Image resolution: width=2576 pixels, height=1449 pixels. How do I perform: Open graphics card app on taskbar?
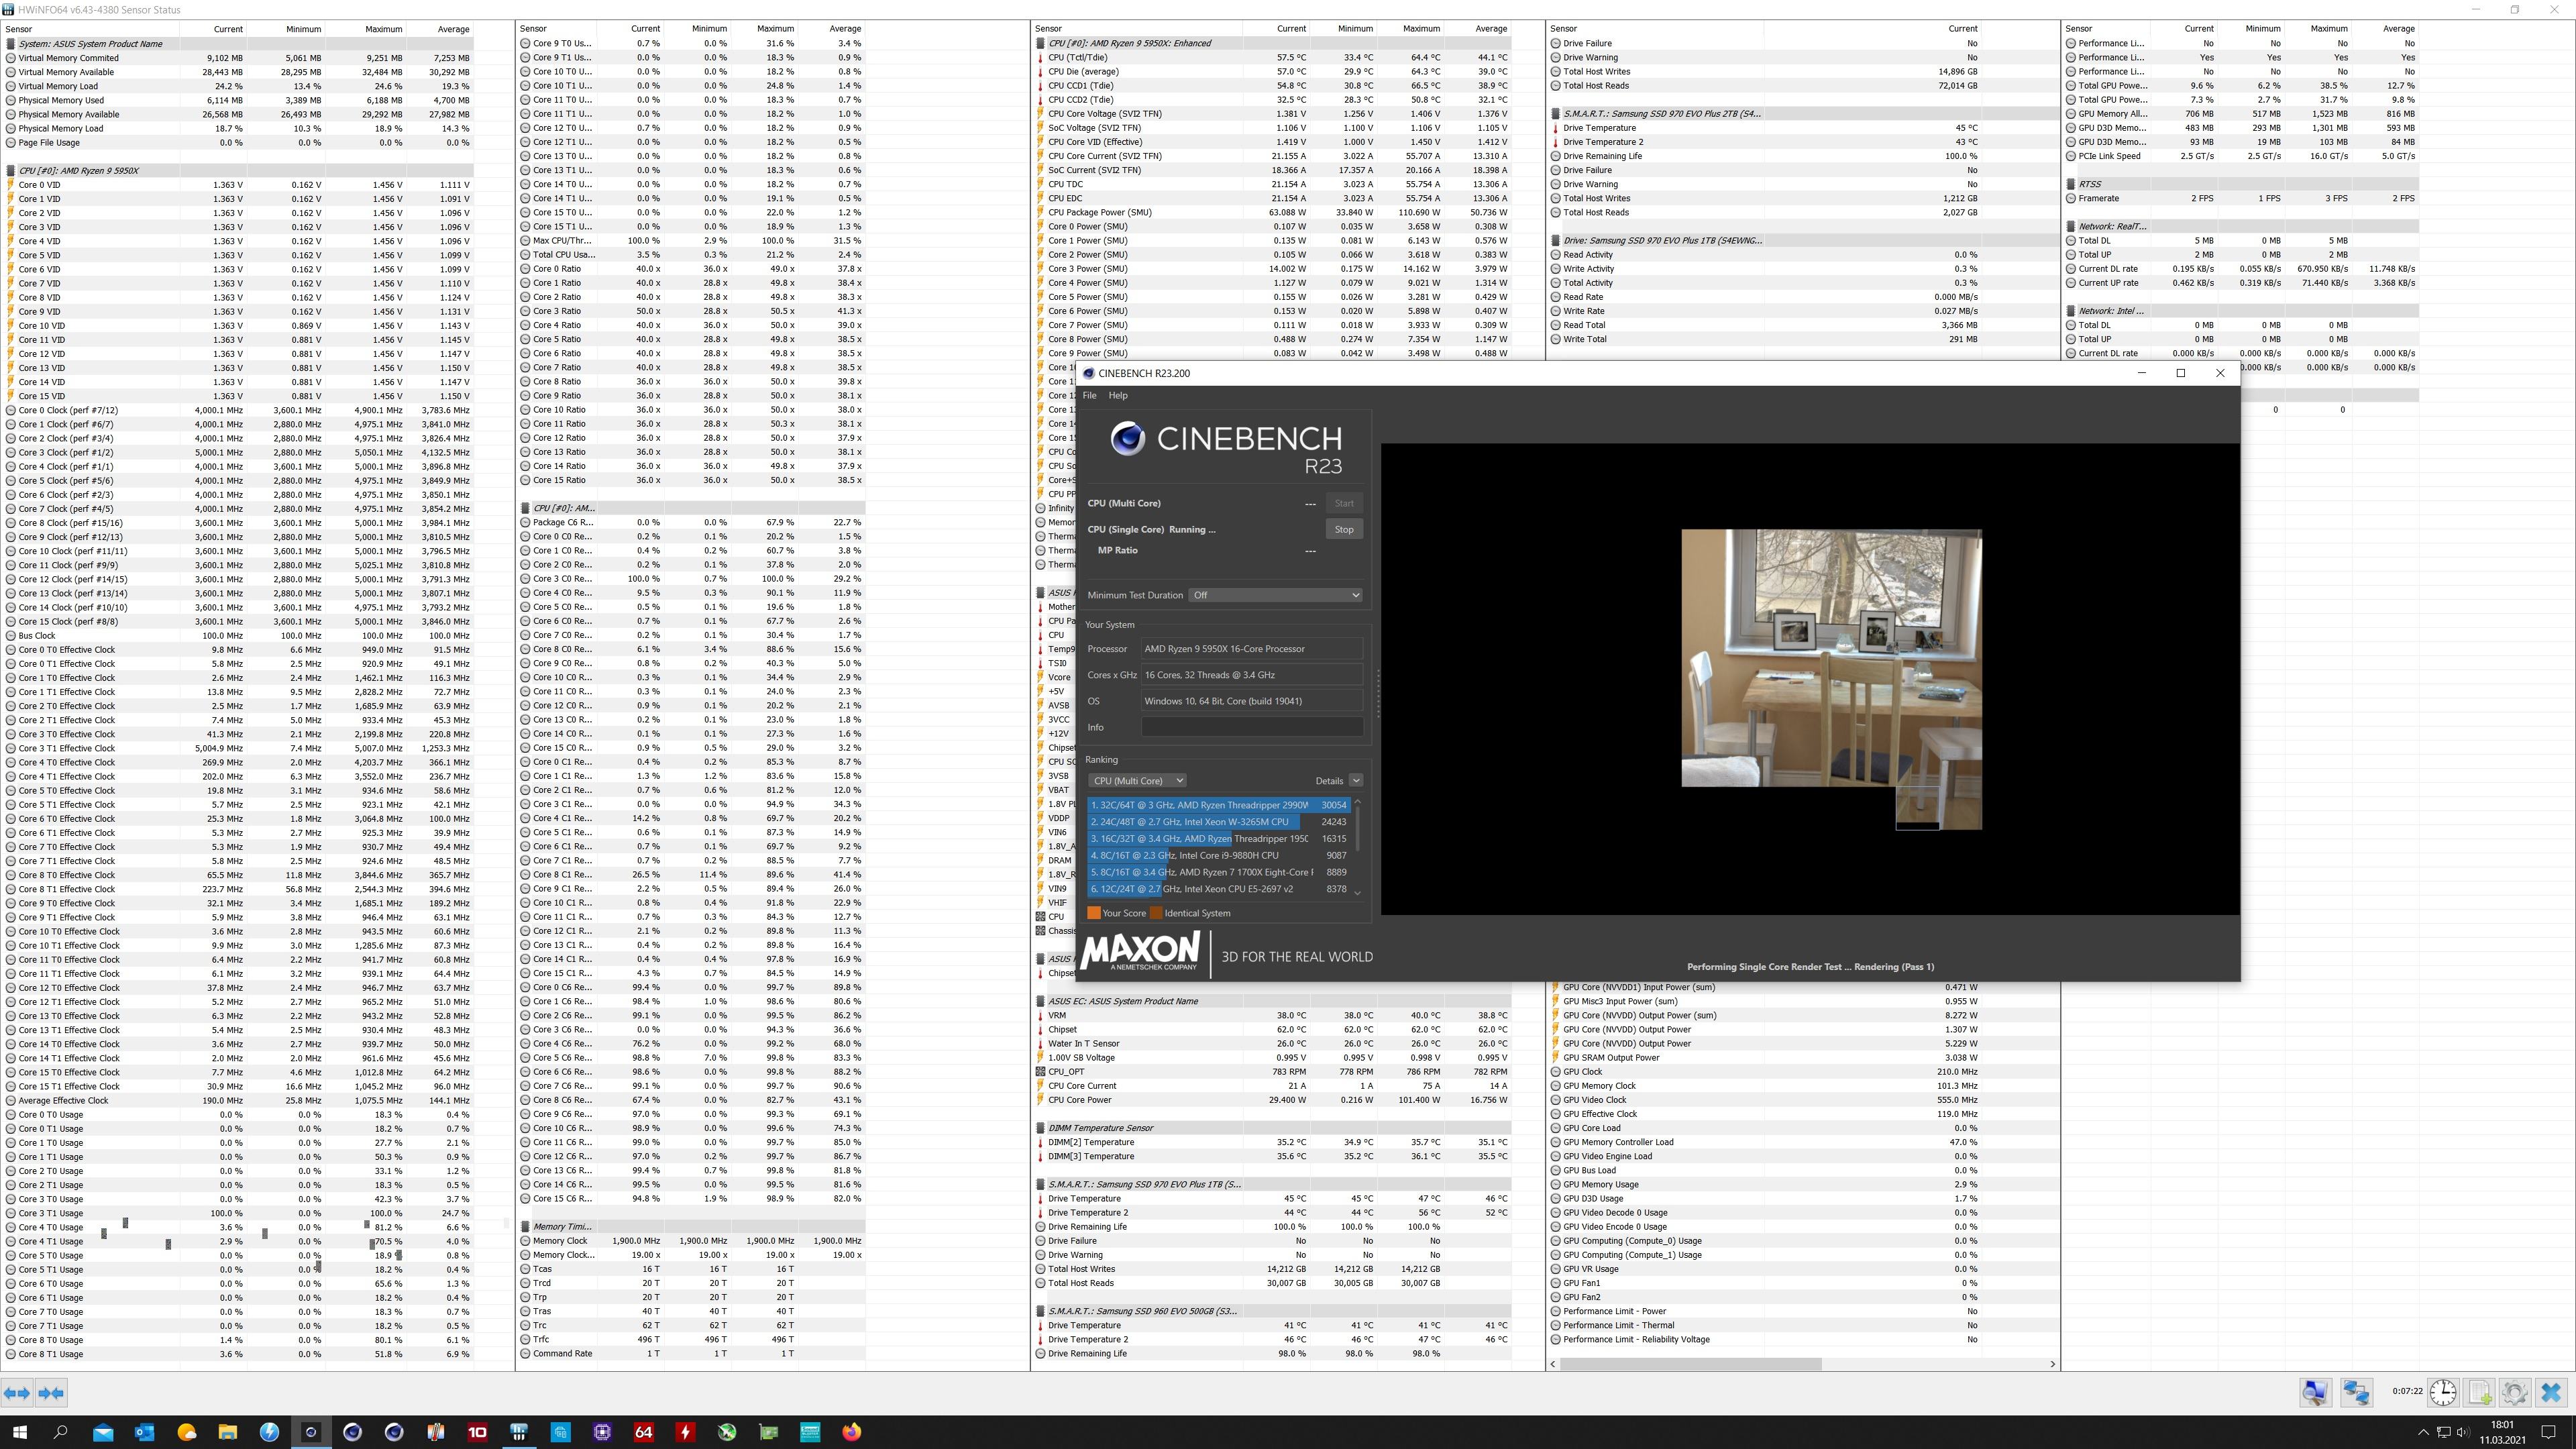coord(768,1432)
